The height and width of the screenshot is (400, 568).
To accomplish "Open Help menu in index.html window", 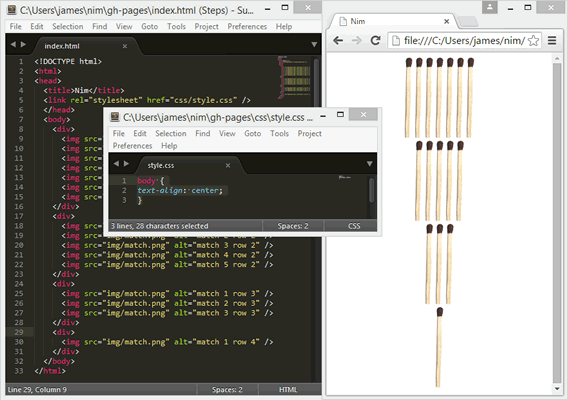I will [284, 26].
